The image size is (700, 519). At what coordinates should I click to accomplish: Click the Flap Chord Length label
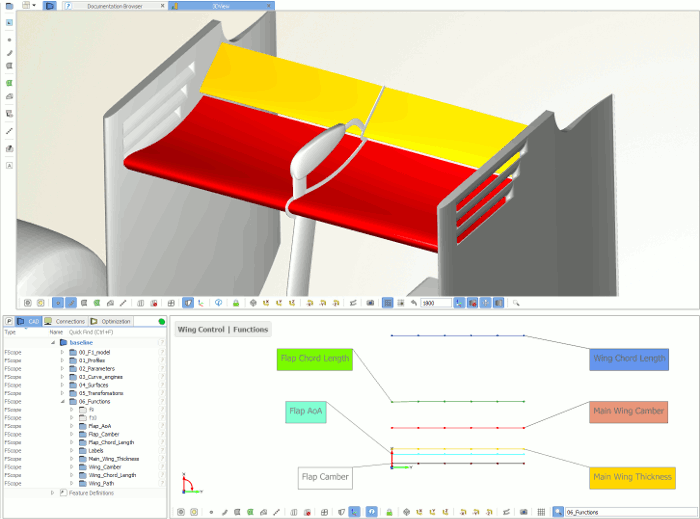click(314, 359)
